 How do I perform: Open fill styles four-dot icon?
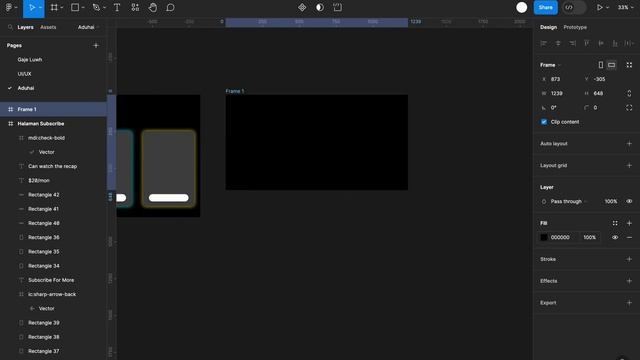point(615,223)
